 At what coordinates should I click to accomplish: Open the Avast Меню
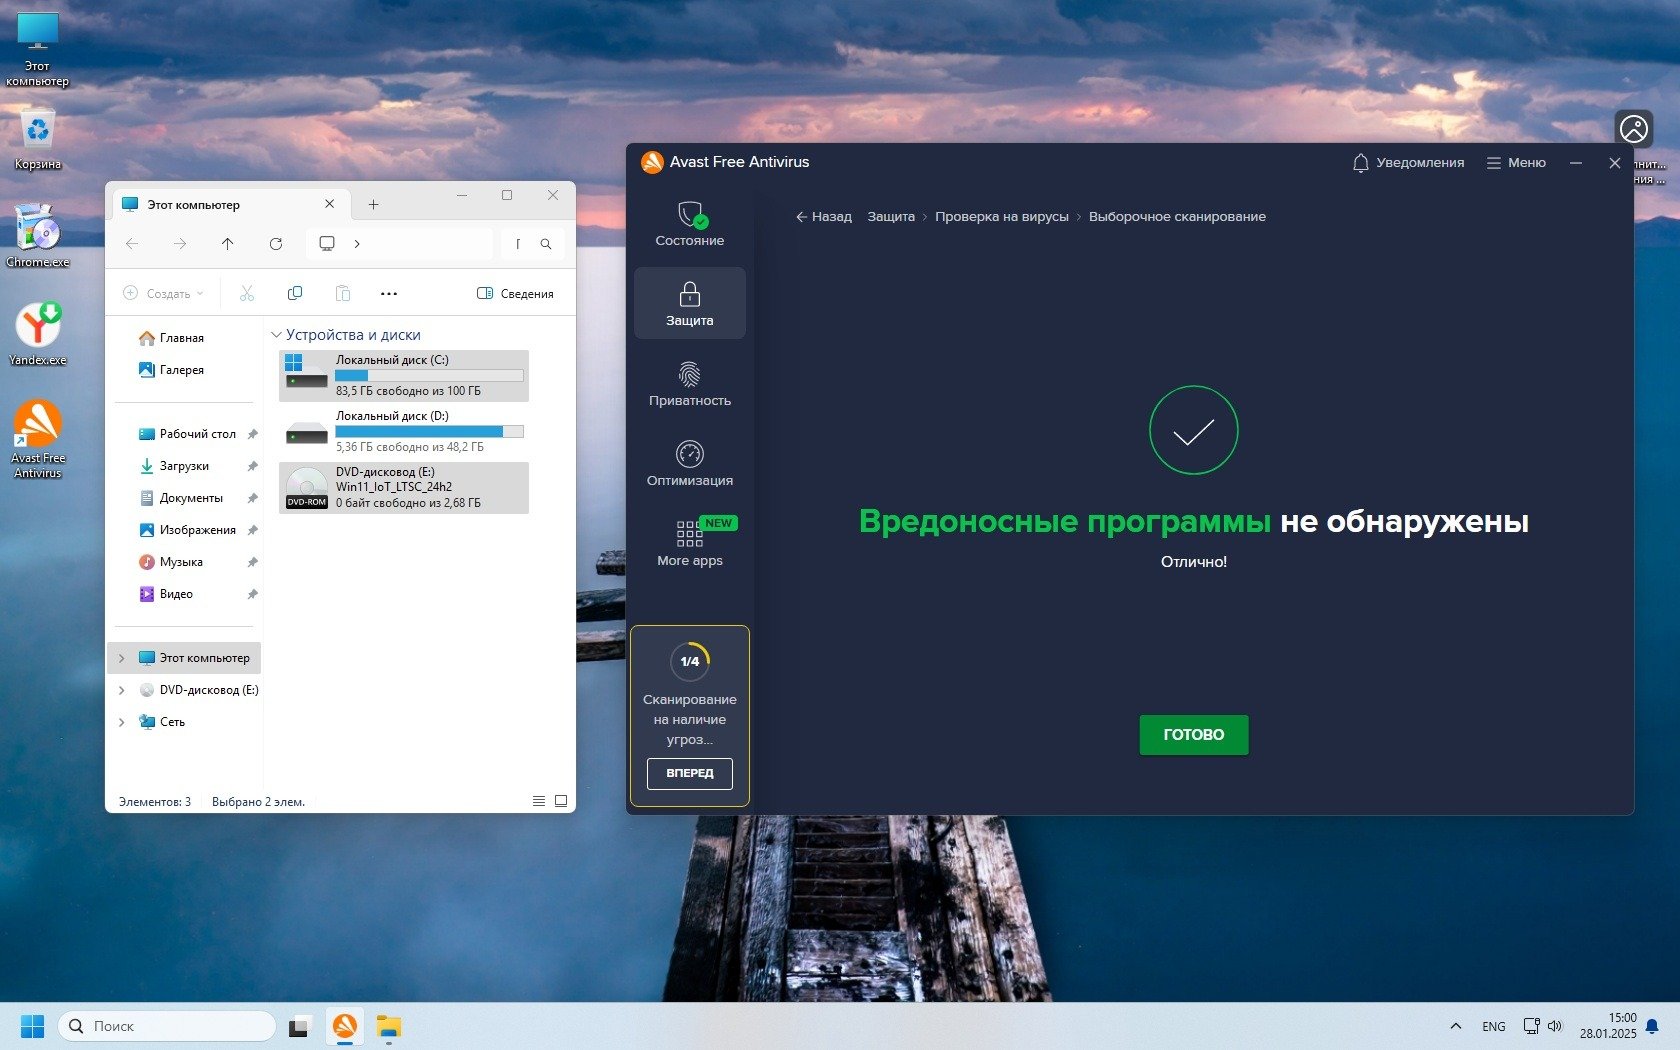click(1516, 163)
